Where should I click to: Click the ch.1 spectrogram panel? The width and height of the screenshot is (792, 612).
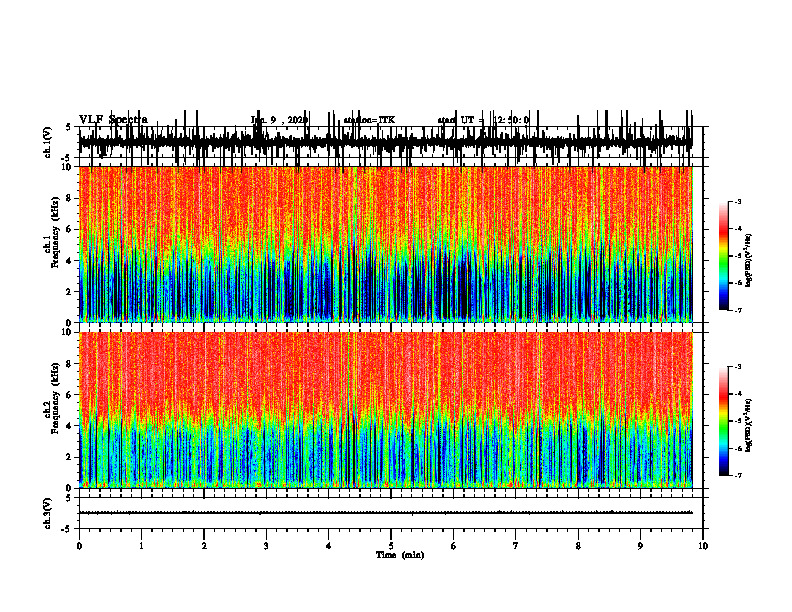(386, 244)
